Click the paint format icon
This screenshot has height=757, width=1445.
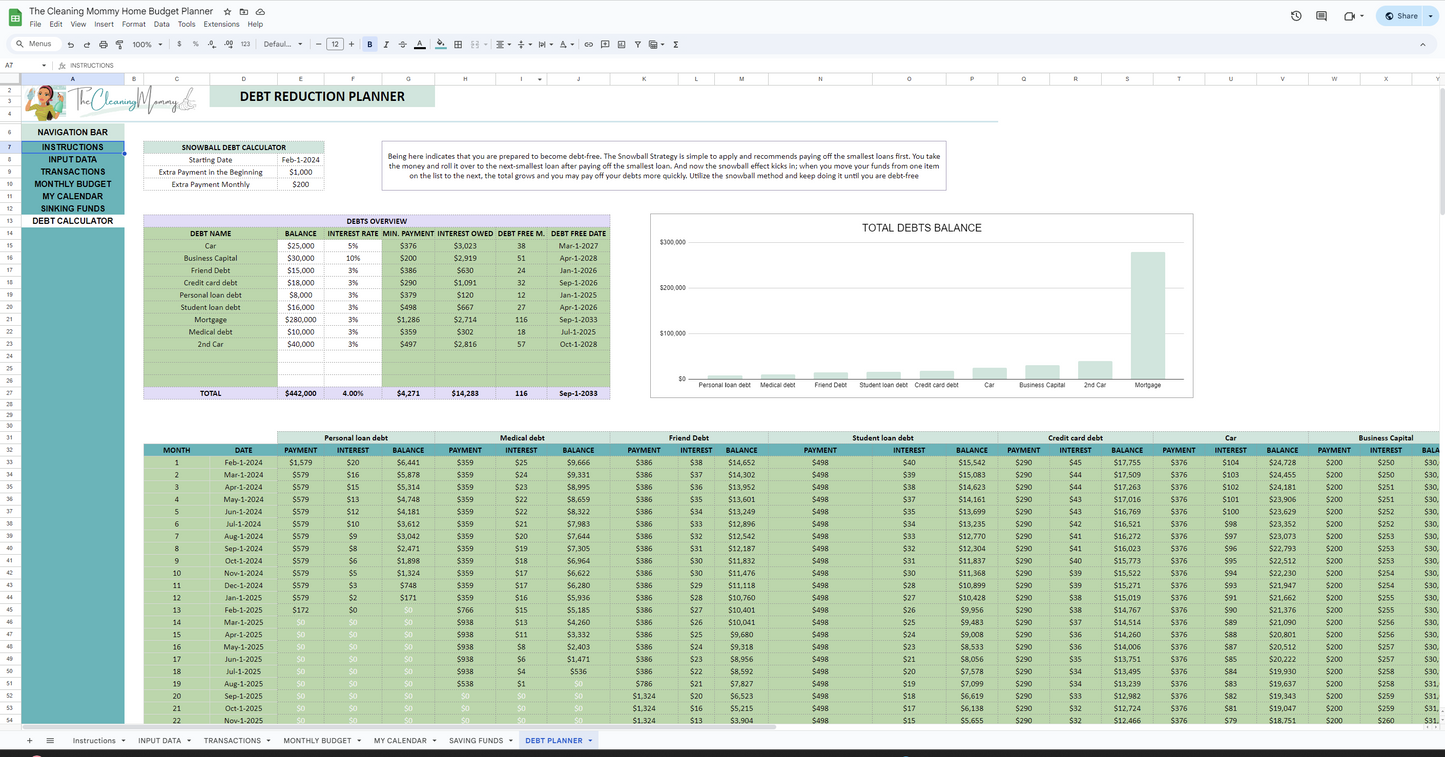tap(119, 44)
